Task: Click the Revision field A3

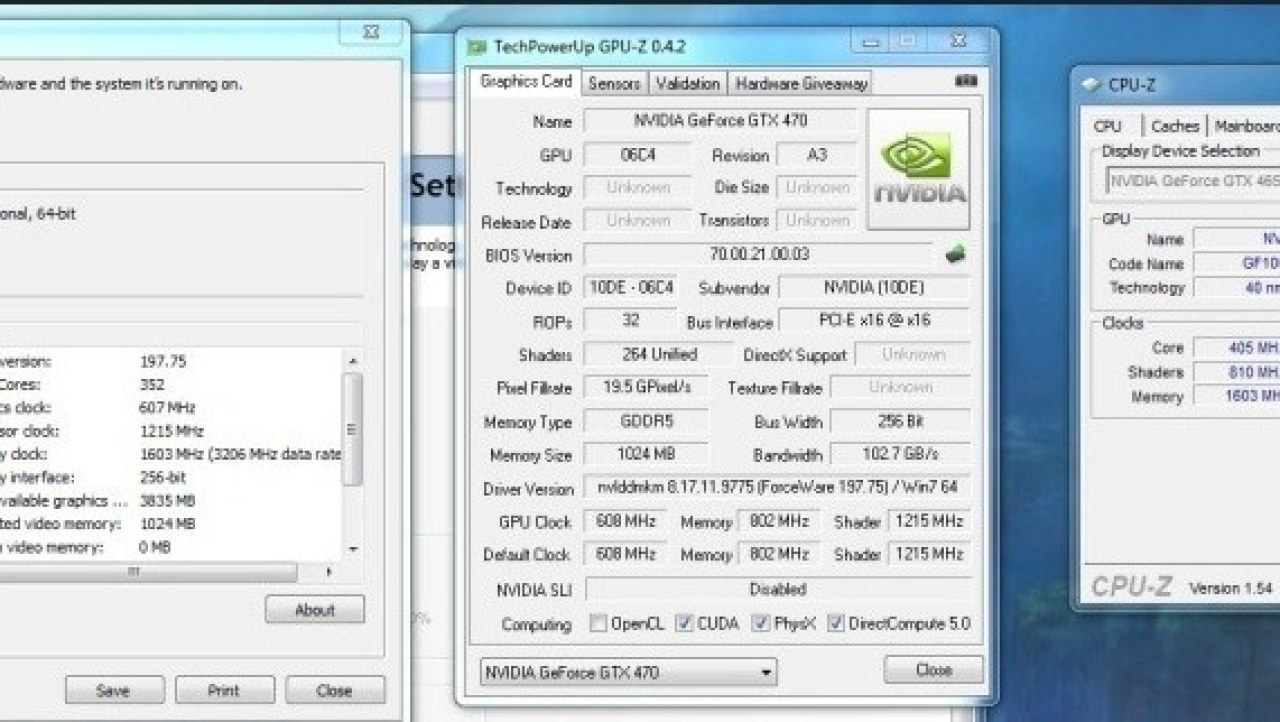Action: coord(816,155)
